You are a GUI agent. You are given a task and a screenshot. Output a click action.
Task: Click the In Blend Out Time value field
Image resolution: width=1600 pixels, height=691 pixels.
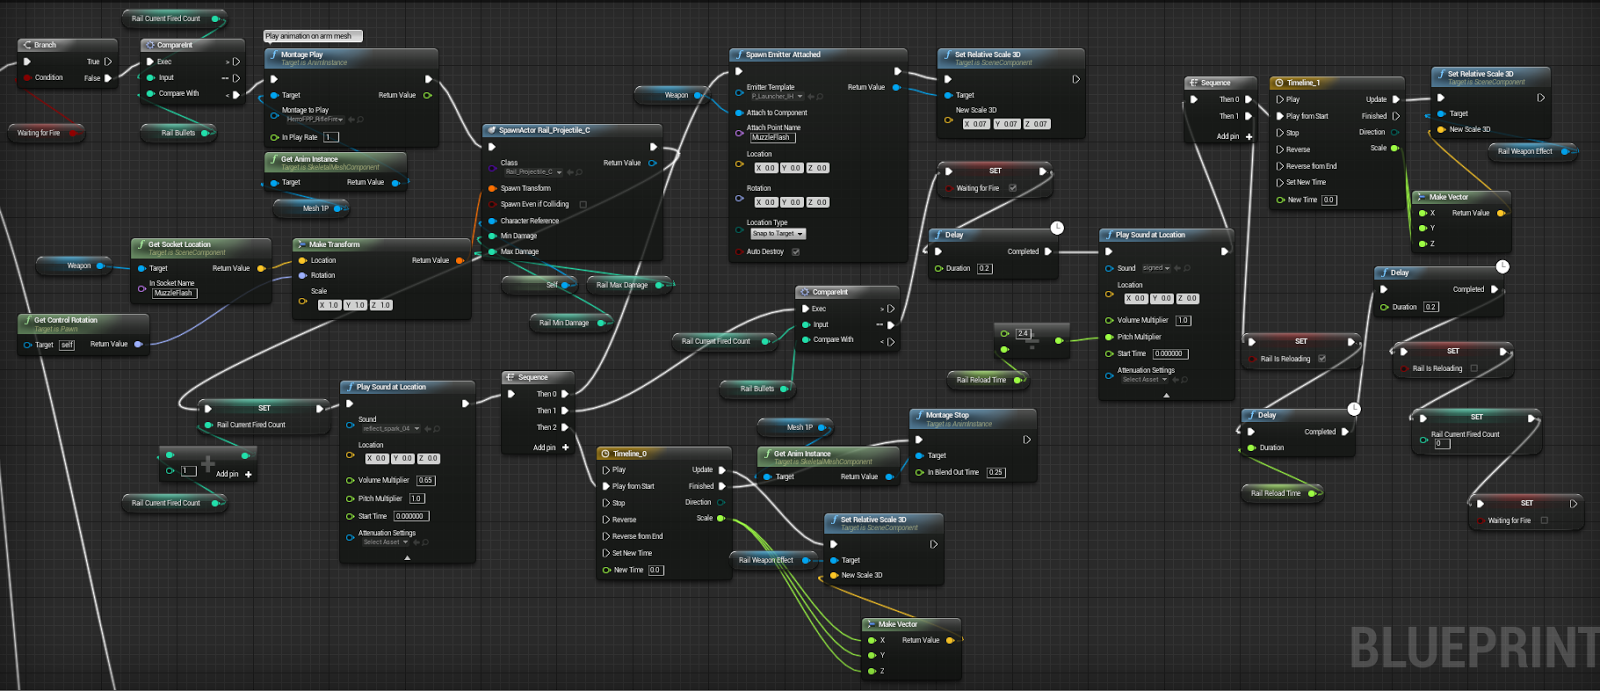996,472
